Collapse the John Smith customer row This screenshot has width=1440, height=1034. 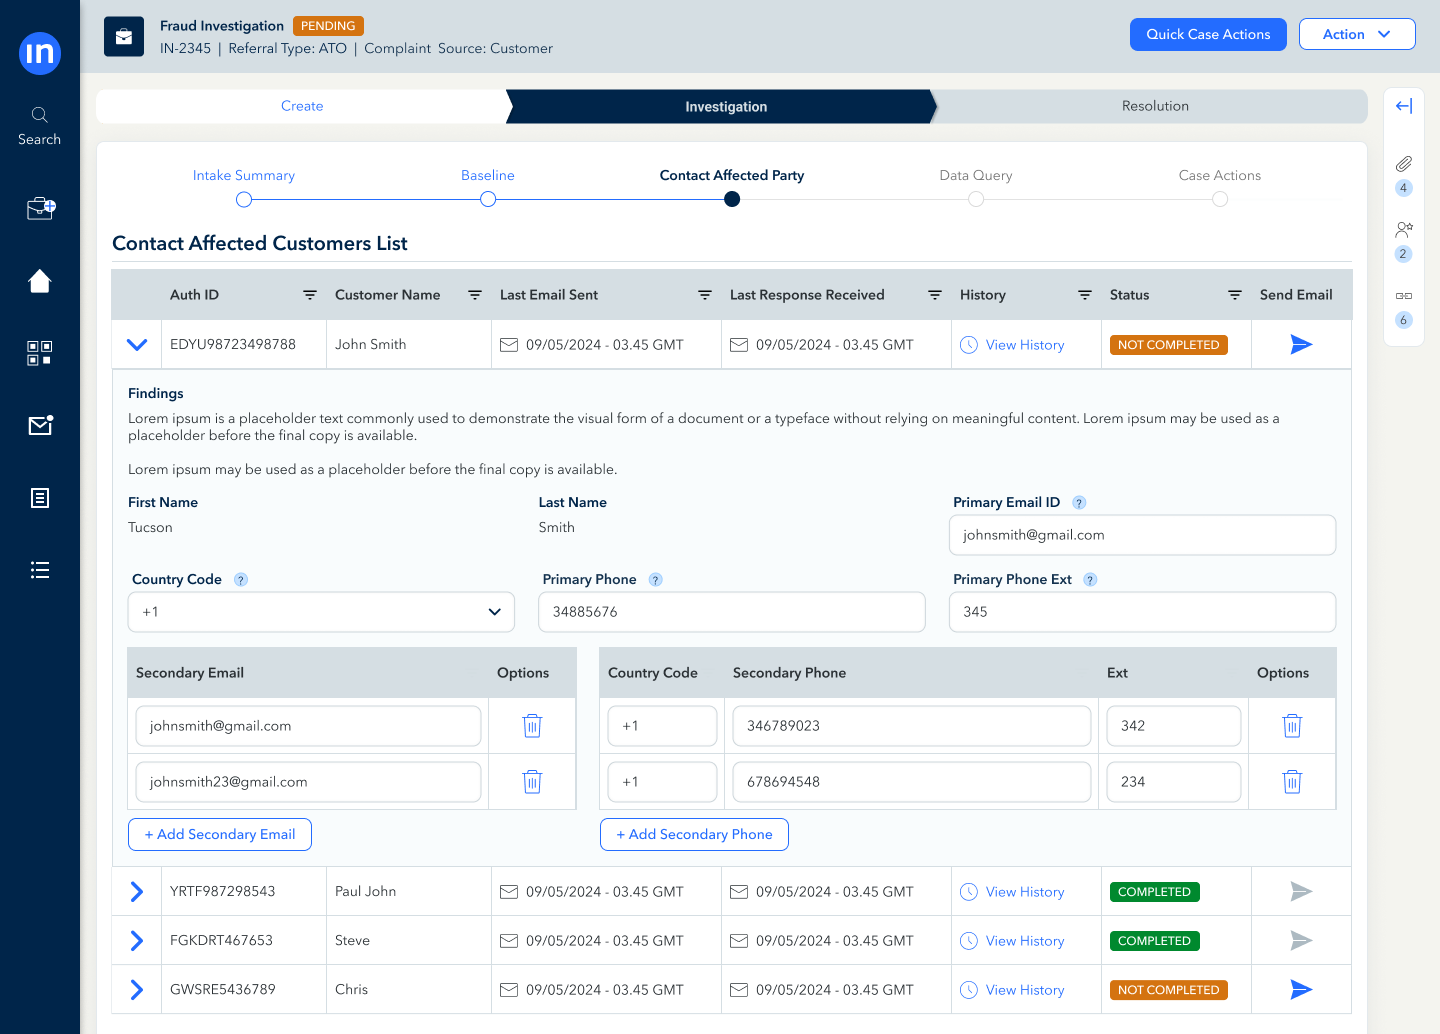pos(137,345)
